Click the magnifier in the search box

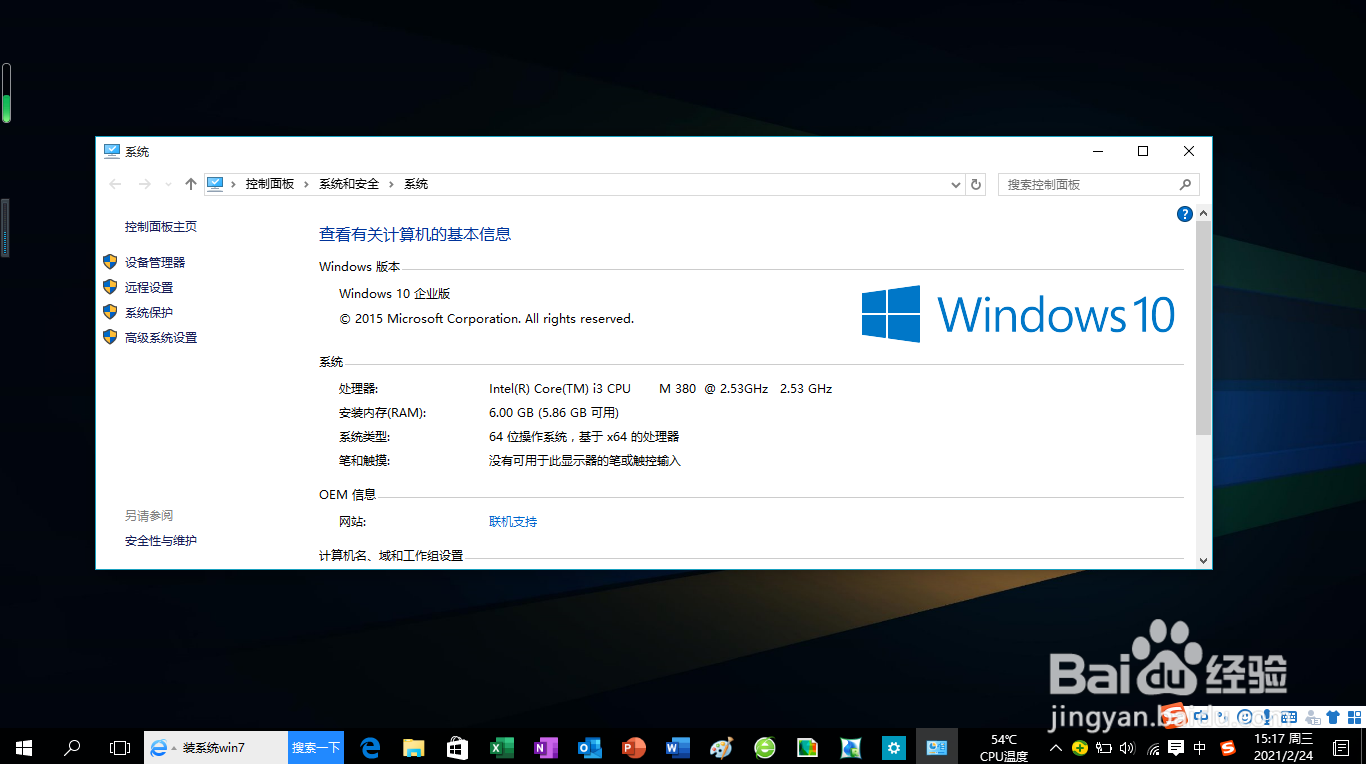(x=1185, y=184)
